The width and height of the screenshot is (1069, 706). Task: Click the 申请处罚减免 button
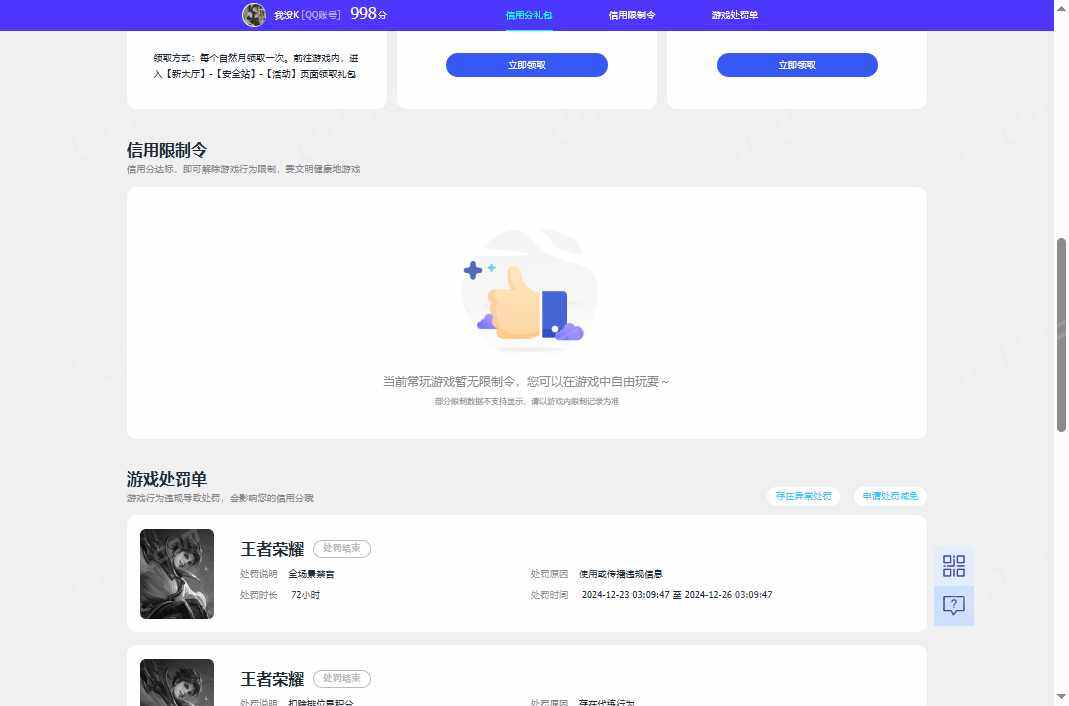[x=890, y=496]
